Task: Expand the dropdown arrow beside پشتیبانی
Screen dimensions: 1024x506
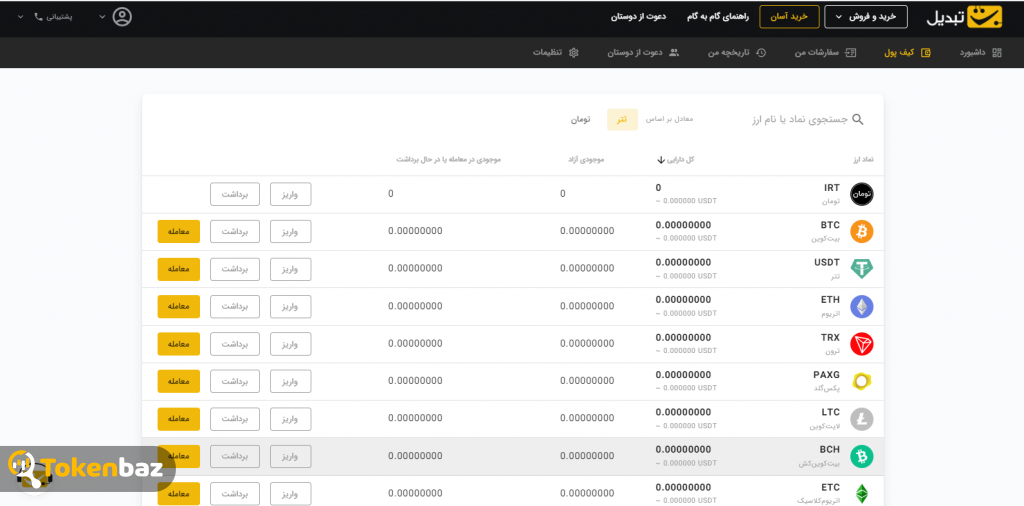Action: [20, 16]
